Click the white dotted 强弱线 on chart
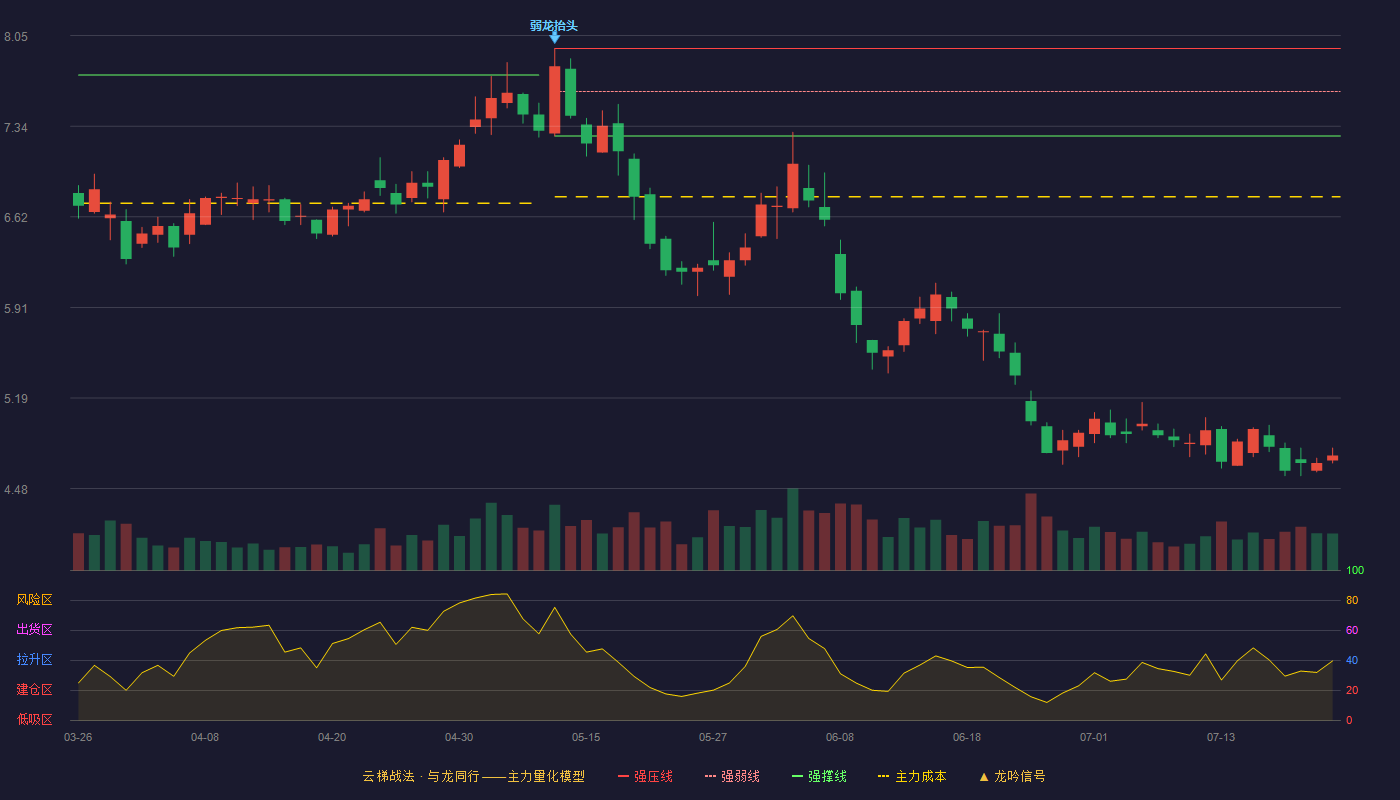This screenshot has height=800, width=1400. tap(950, 91)
